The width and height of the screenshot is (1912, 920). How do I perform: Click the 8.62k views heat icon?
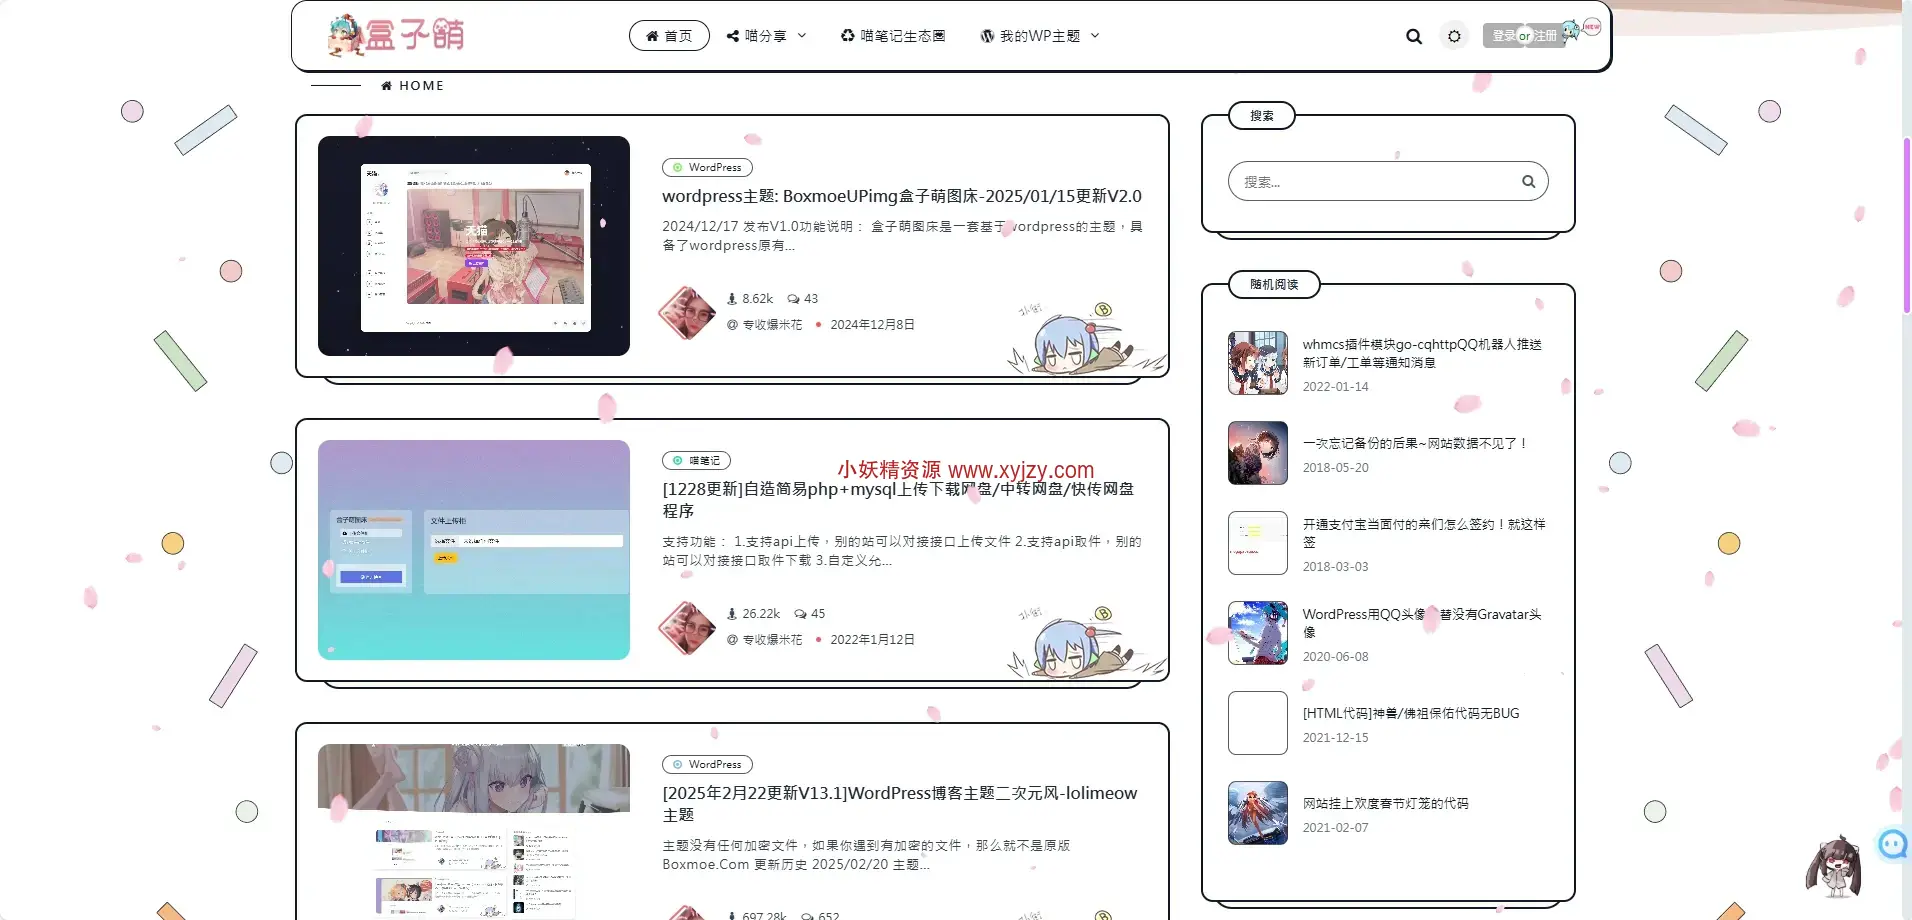[732, 299]
